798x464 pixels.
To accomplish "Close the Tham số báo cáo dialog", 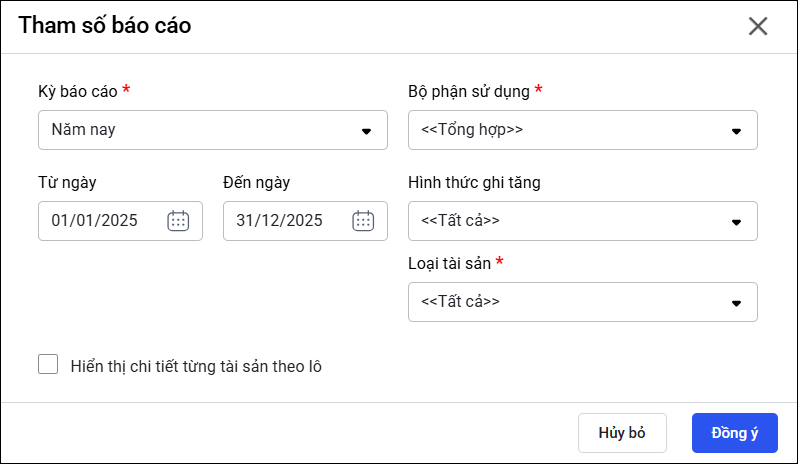I will pyautogui.click(x=758, y=26).
